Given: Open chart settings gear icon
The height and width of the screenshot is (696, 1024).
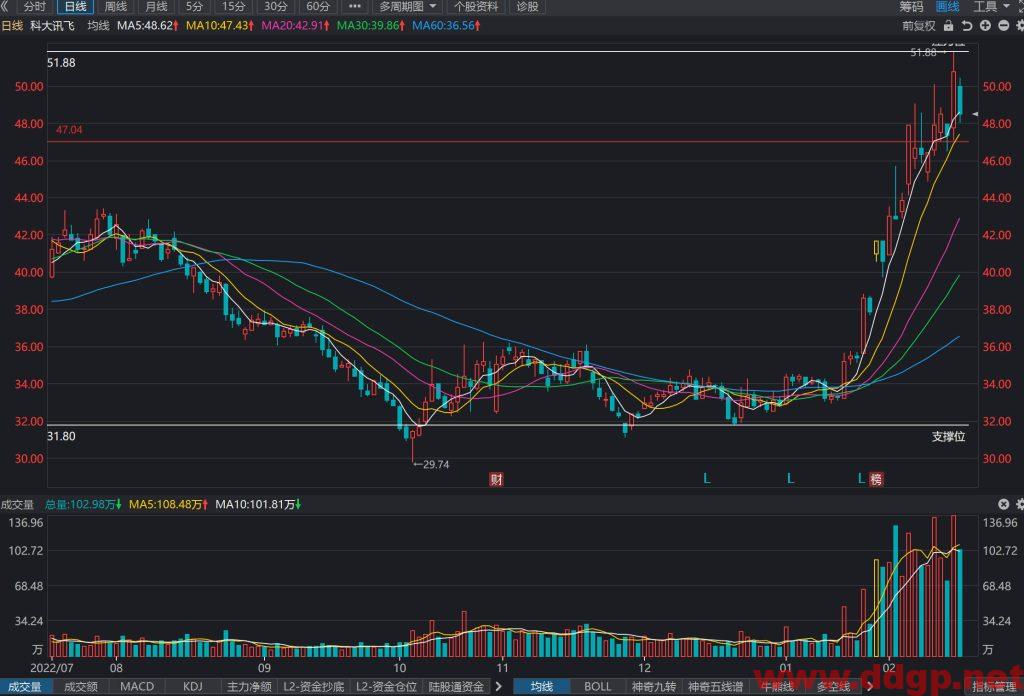Looking at the screenshot, I should (1020, 25).
